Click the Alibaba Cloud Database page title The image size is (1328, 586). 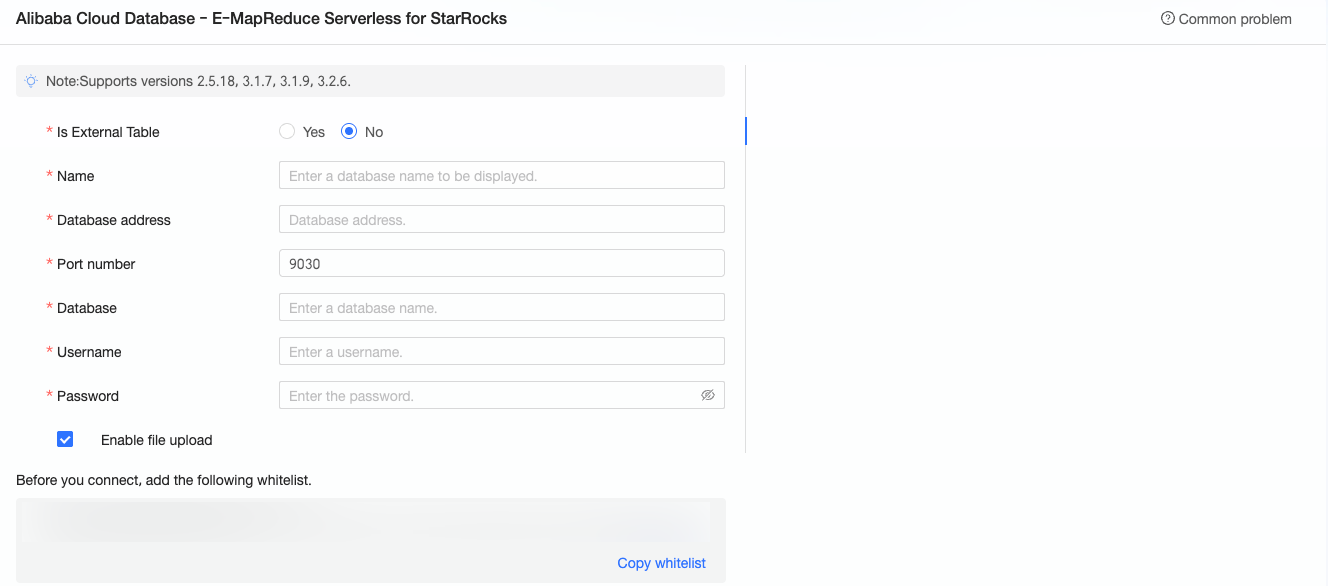coord(261,19)
